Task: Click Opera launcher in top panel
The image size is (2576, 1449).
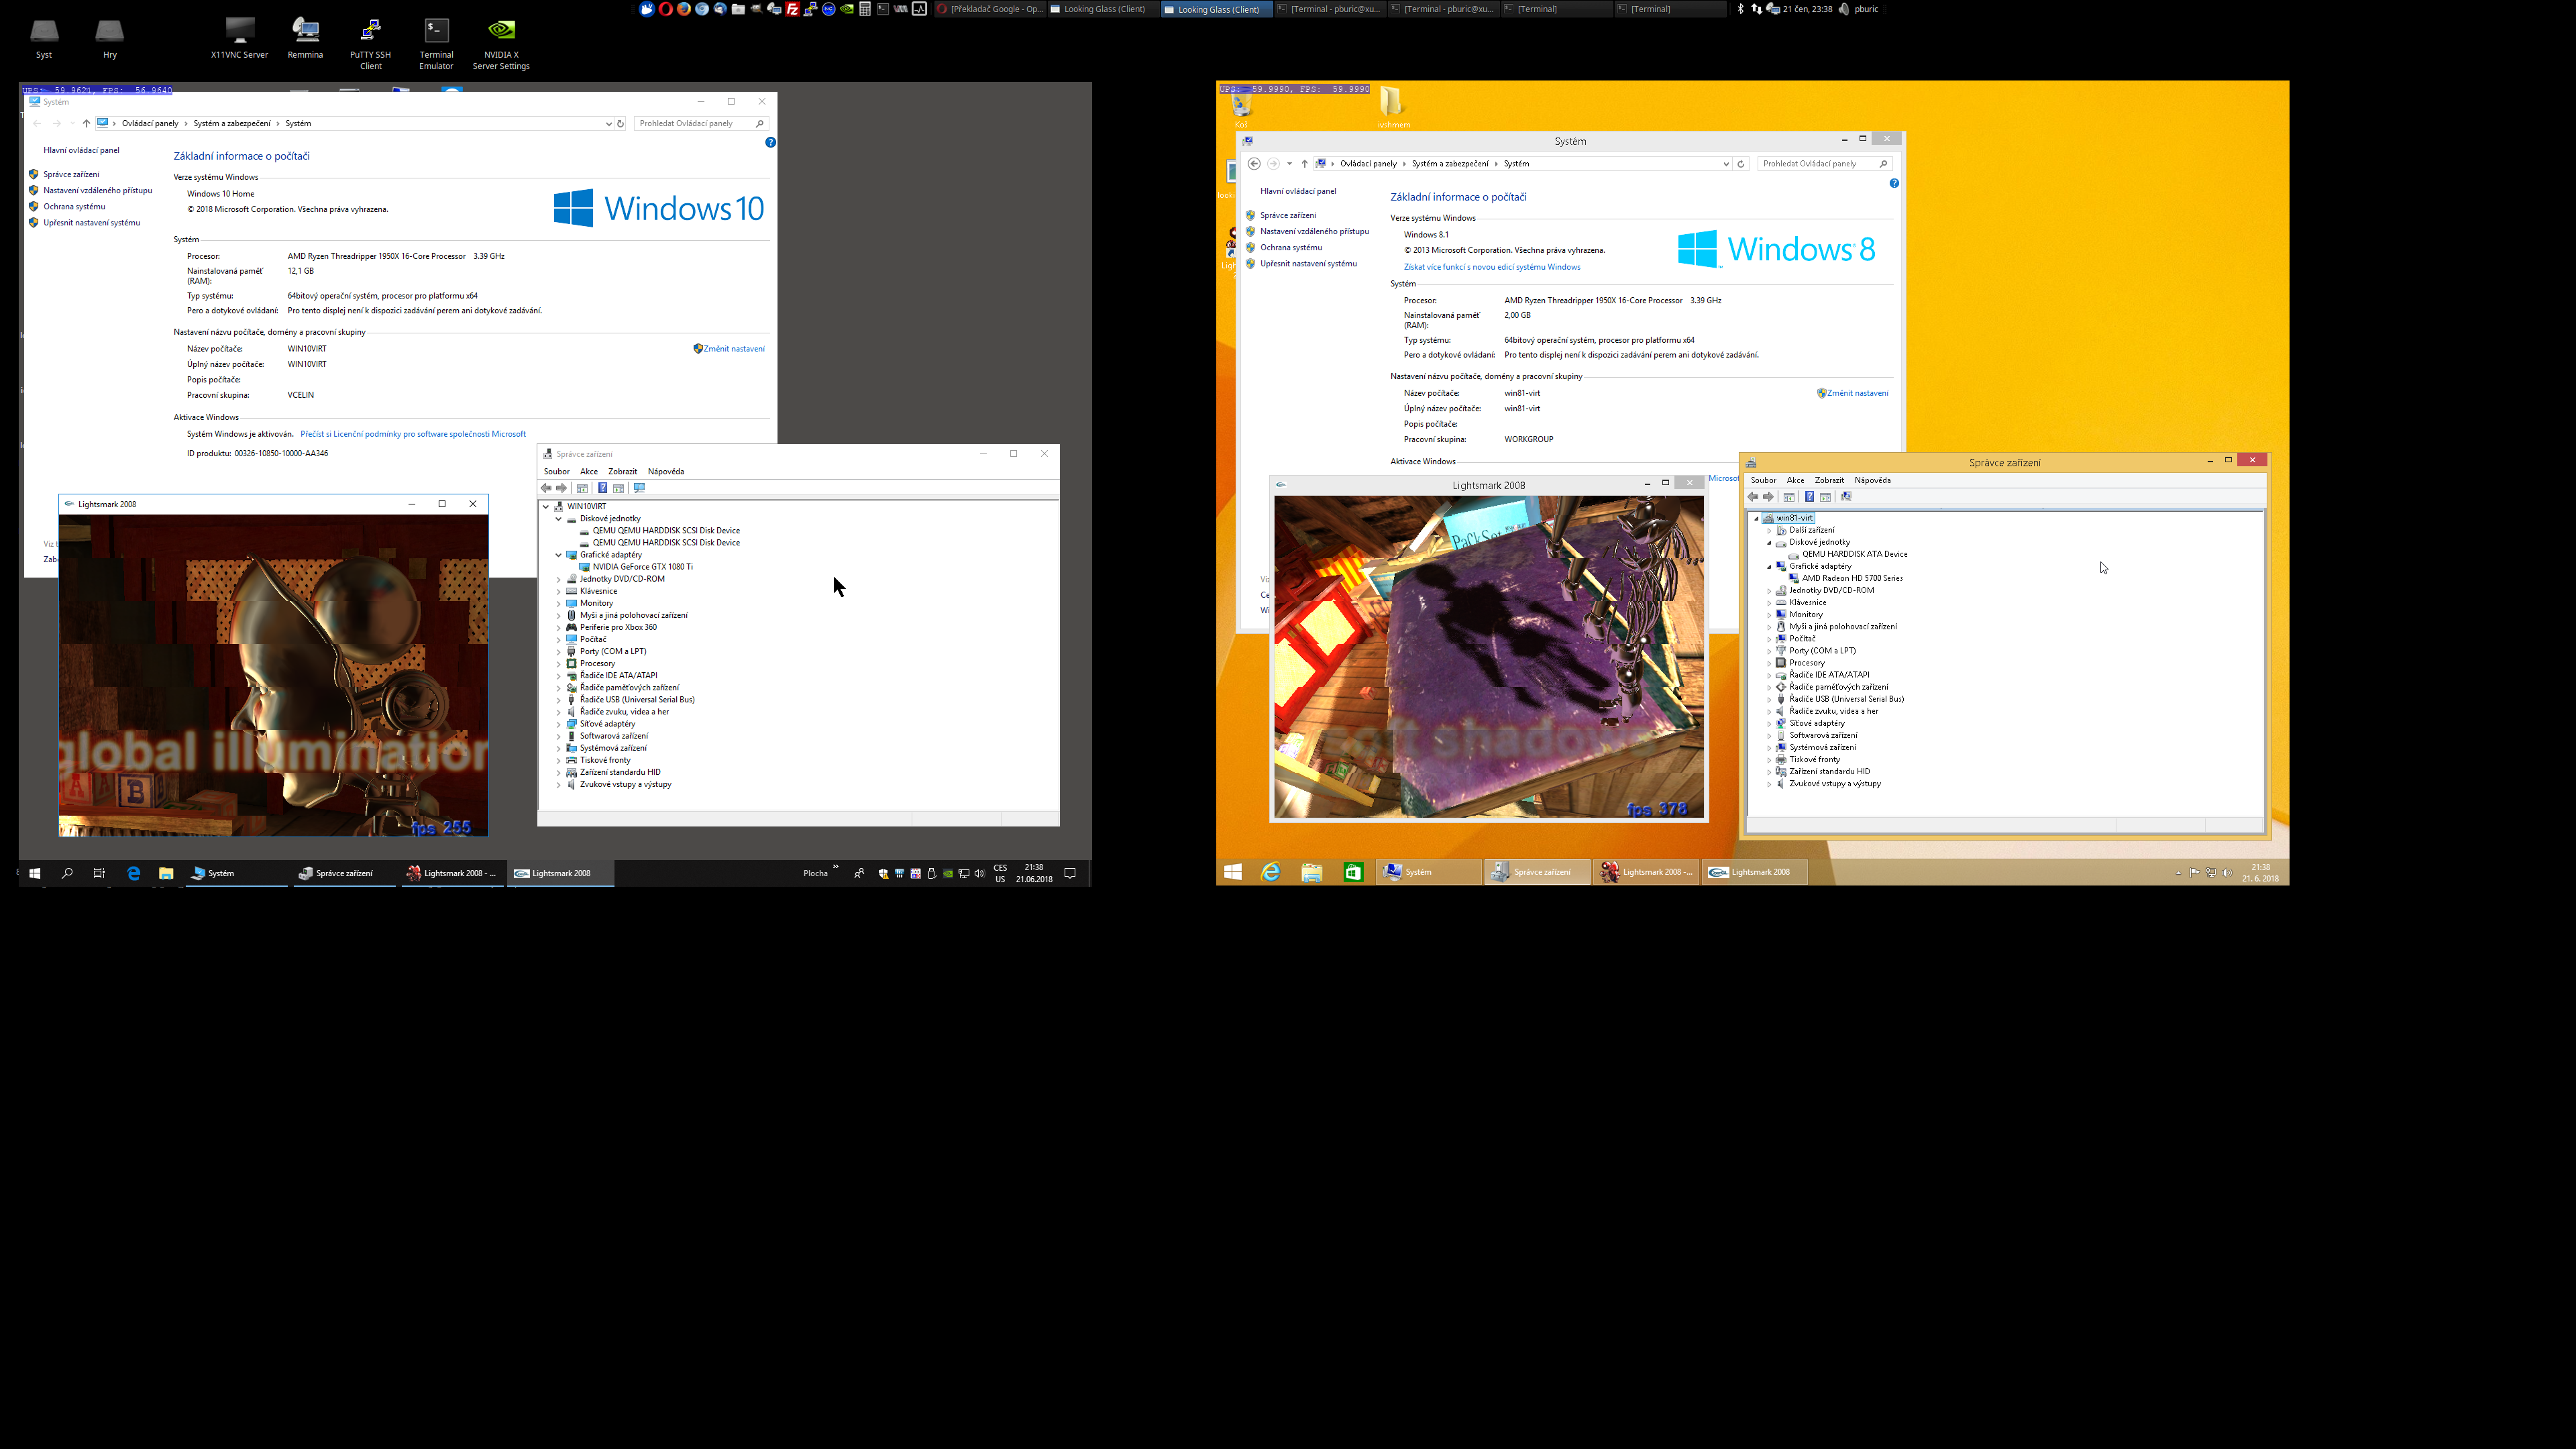Action: pos(666,9)
